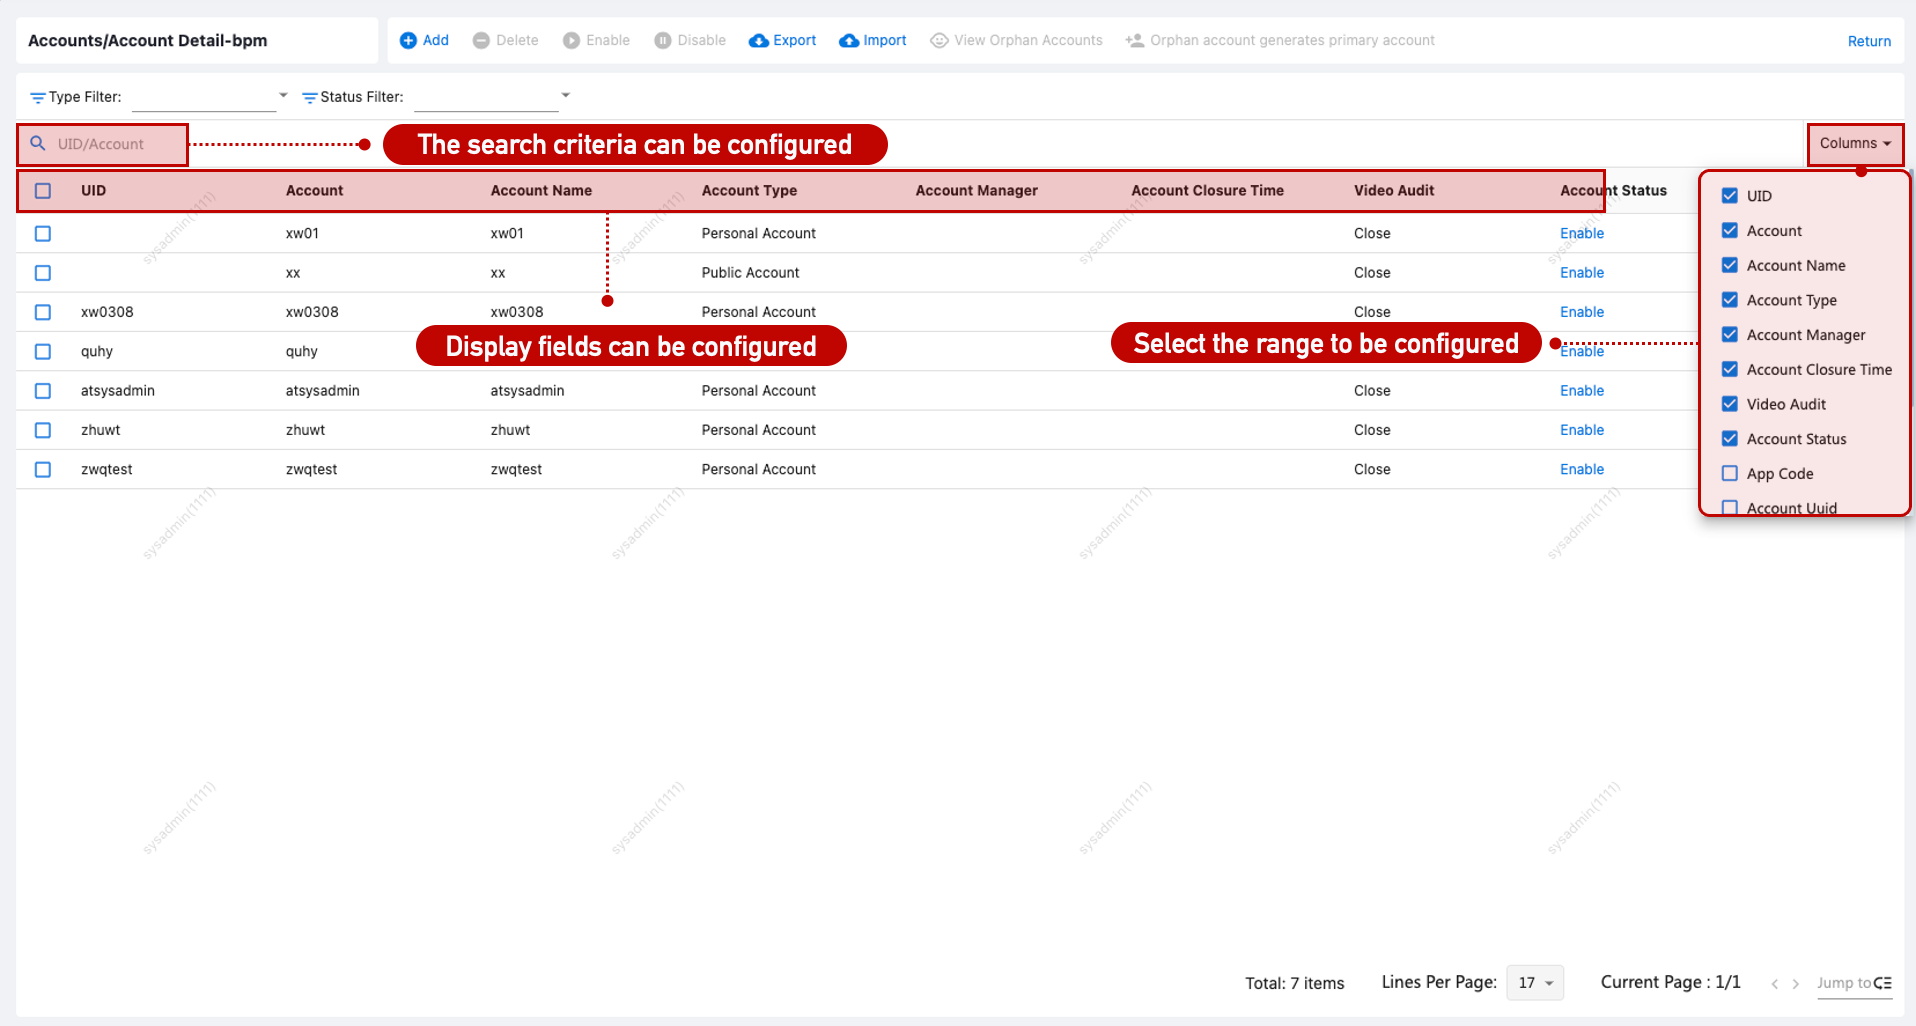Viewport: 1916px width, 1026px height.
Task: Click the View Orphan Accounts icon
Action: tap(938, 40)
